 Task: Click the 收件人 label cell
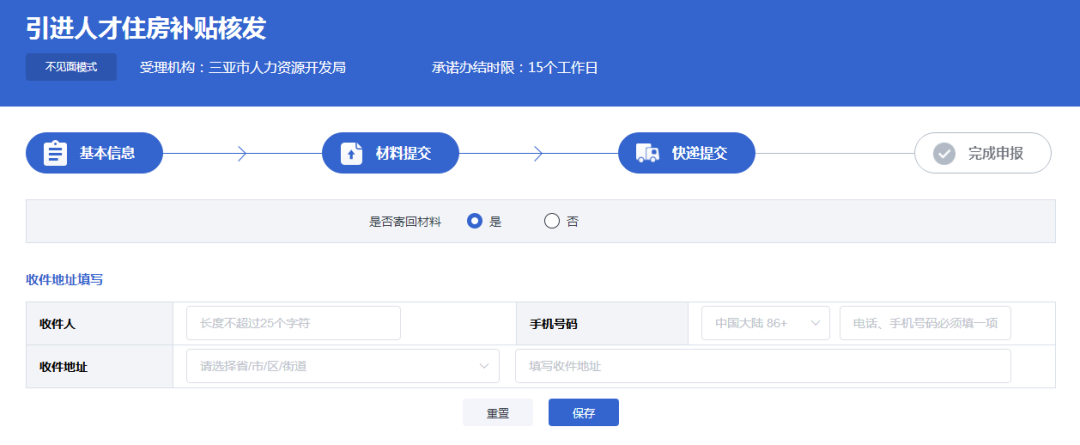coord(100,323)
